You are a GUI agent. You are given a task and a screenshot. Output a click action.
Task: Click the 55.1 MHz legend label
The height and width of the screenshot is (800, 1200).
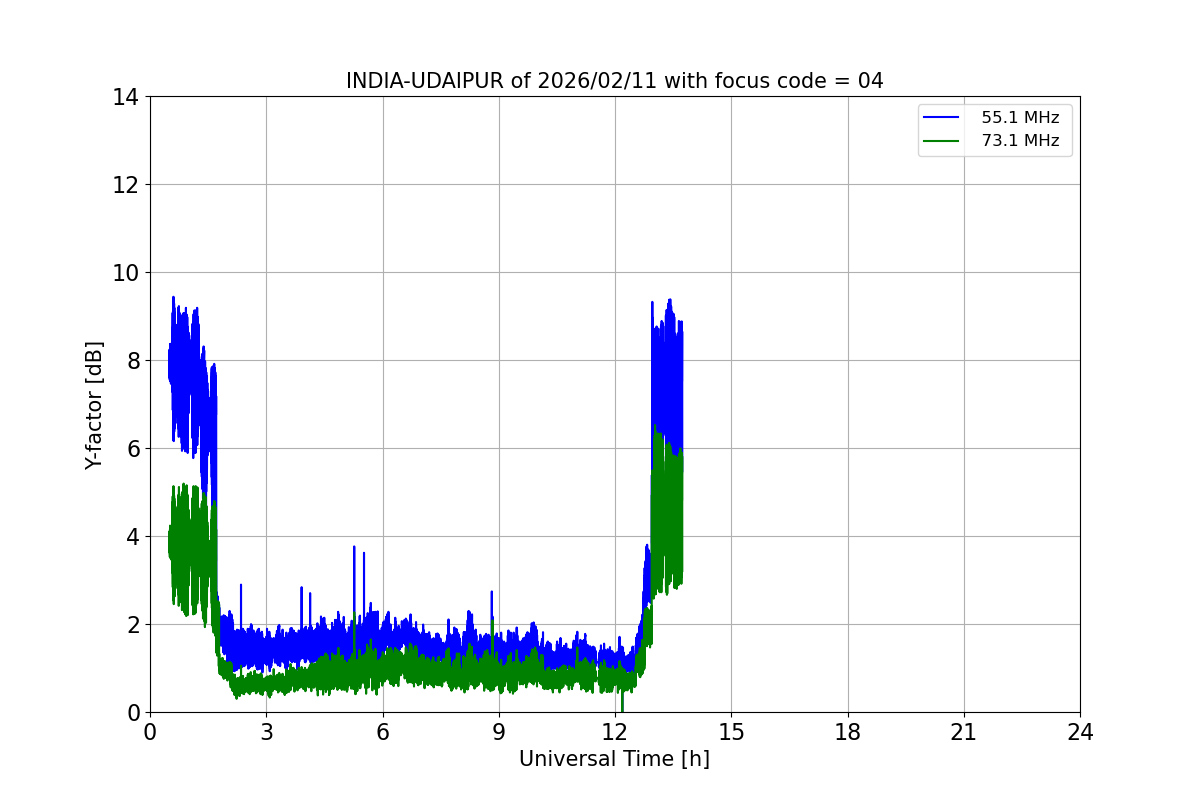tap(1020, 117)
